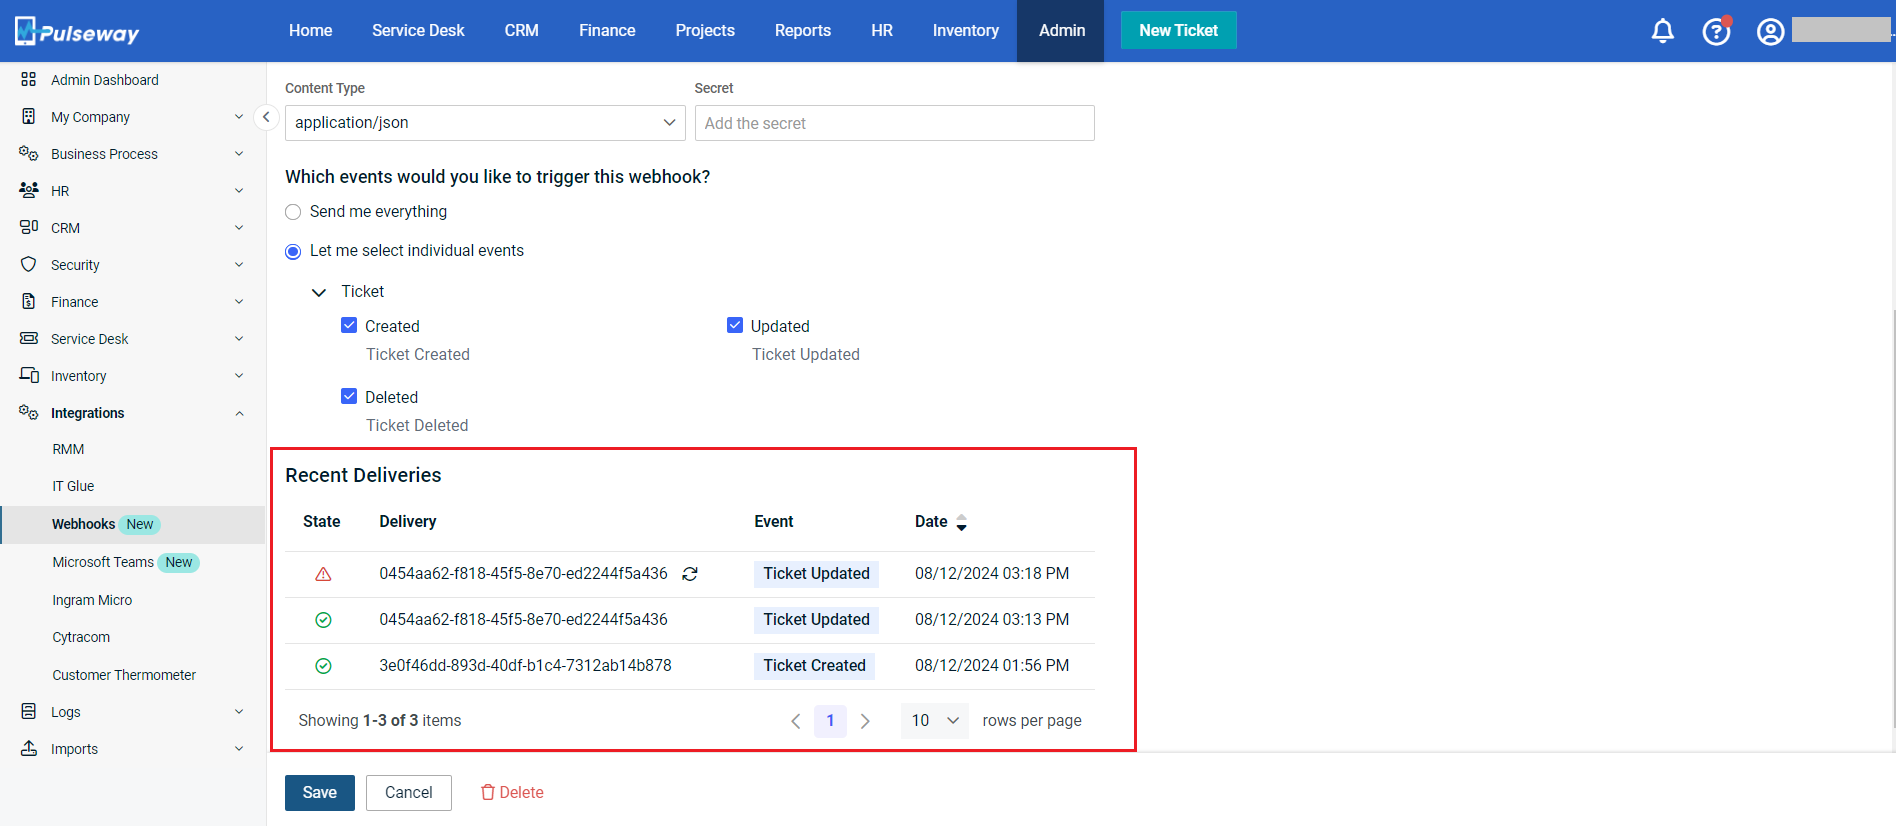Click the Date column sort icon
Screen dimensions: 1896x826
click(961, 522)
